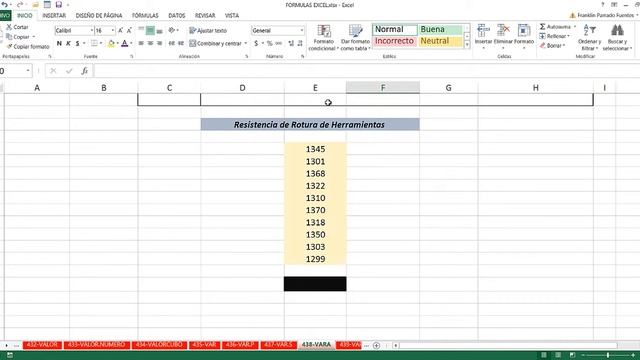Image resolution: width=640 pixels, height=360 pixels.
Task: Click the Copiar (copy) button
Action: click(18, 37)
